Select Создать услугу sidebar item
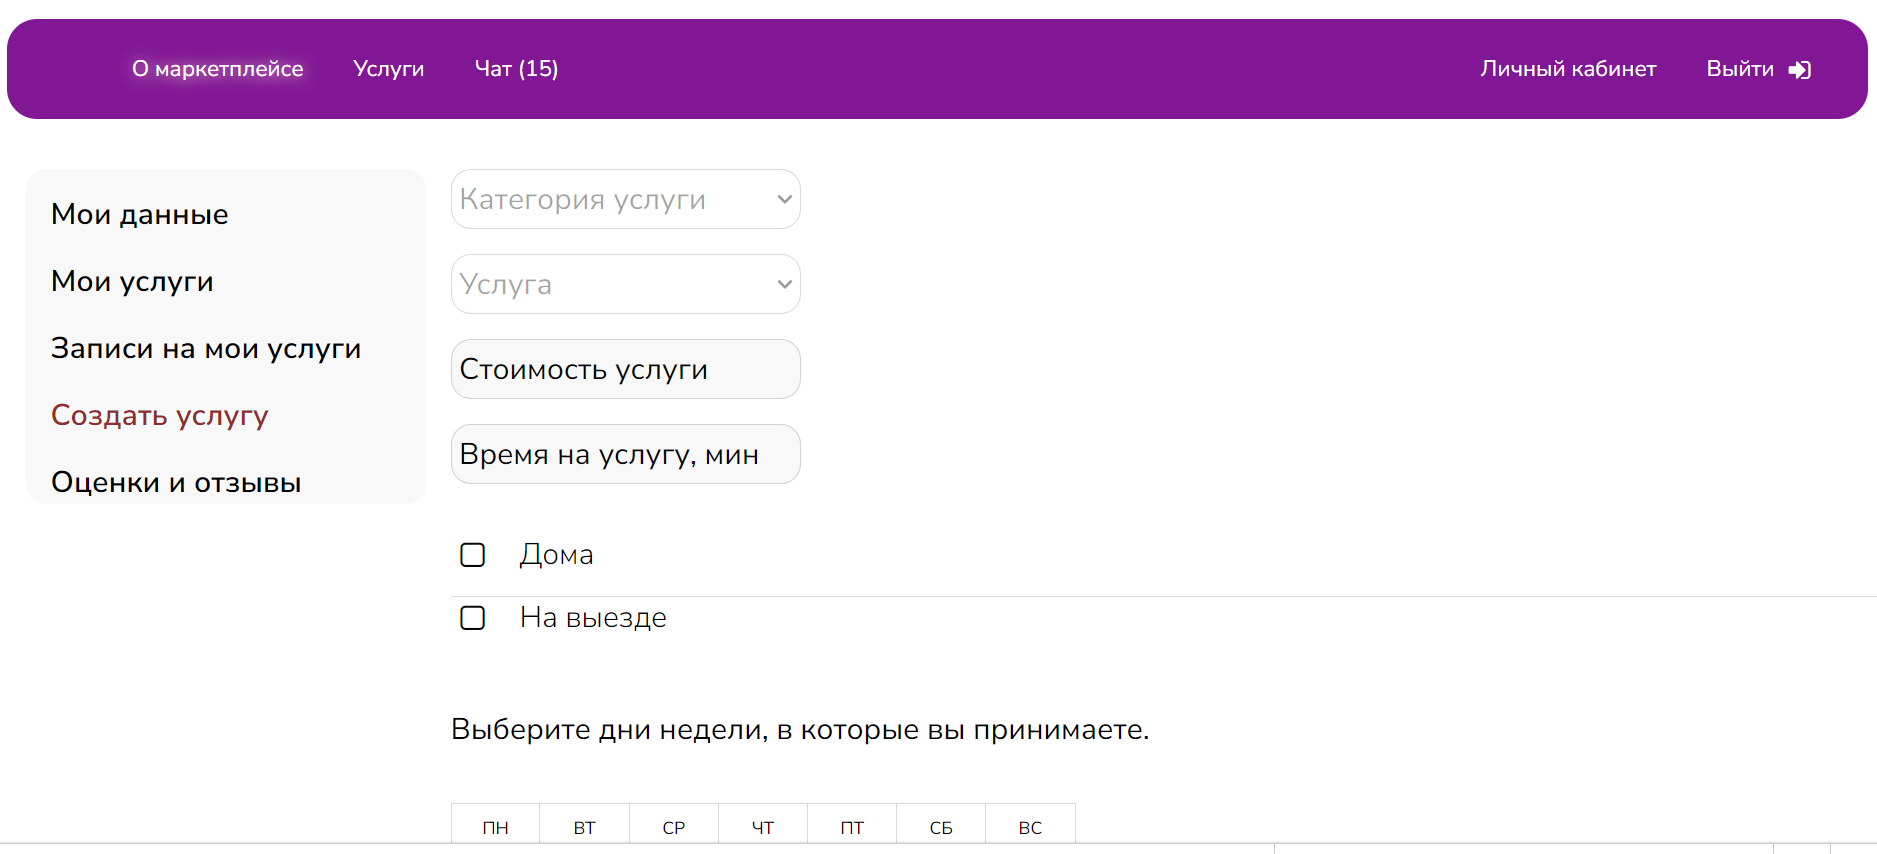The image size is (1877, 854). tap(160, 415)
